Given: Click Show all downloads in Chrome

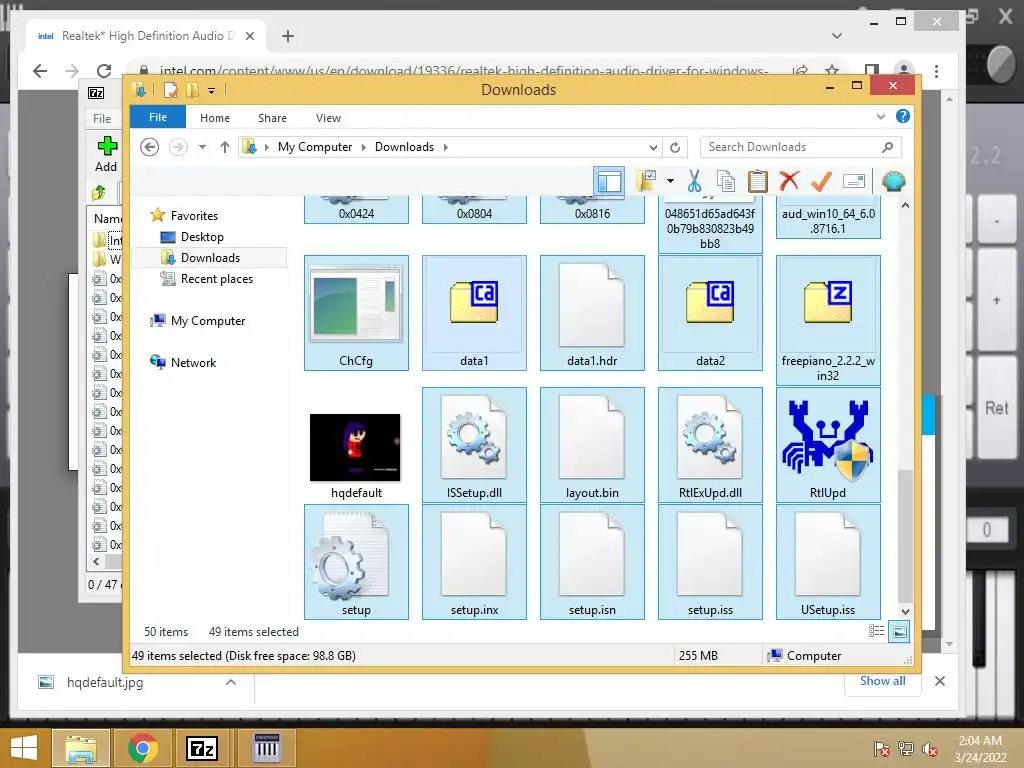Looking at the screenshot, I should point(882,680).
